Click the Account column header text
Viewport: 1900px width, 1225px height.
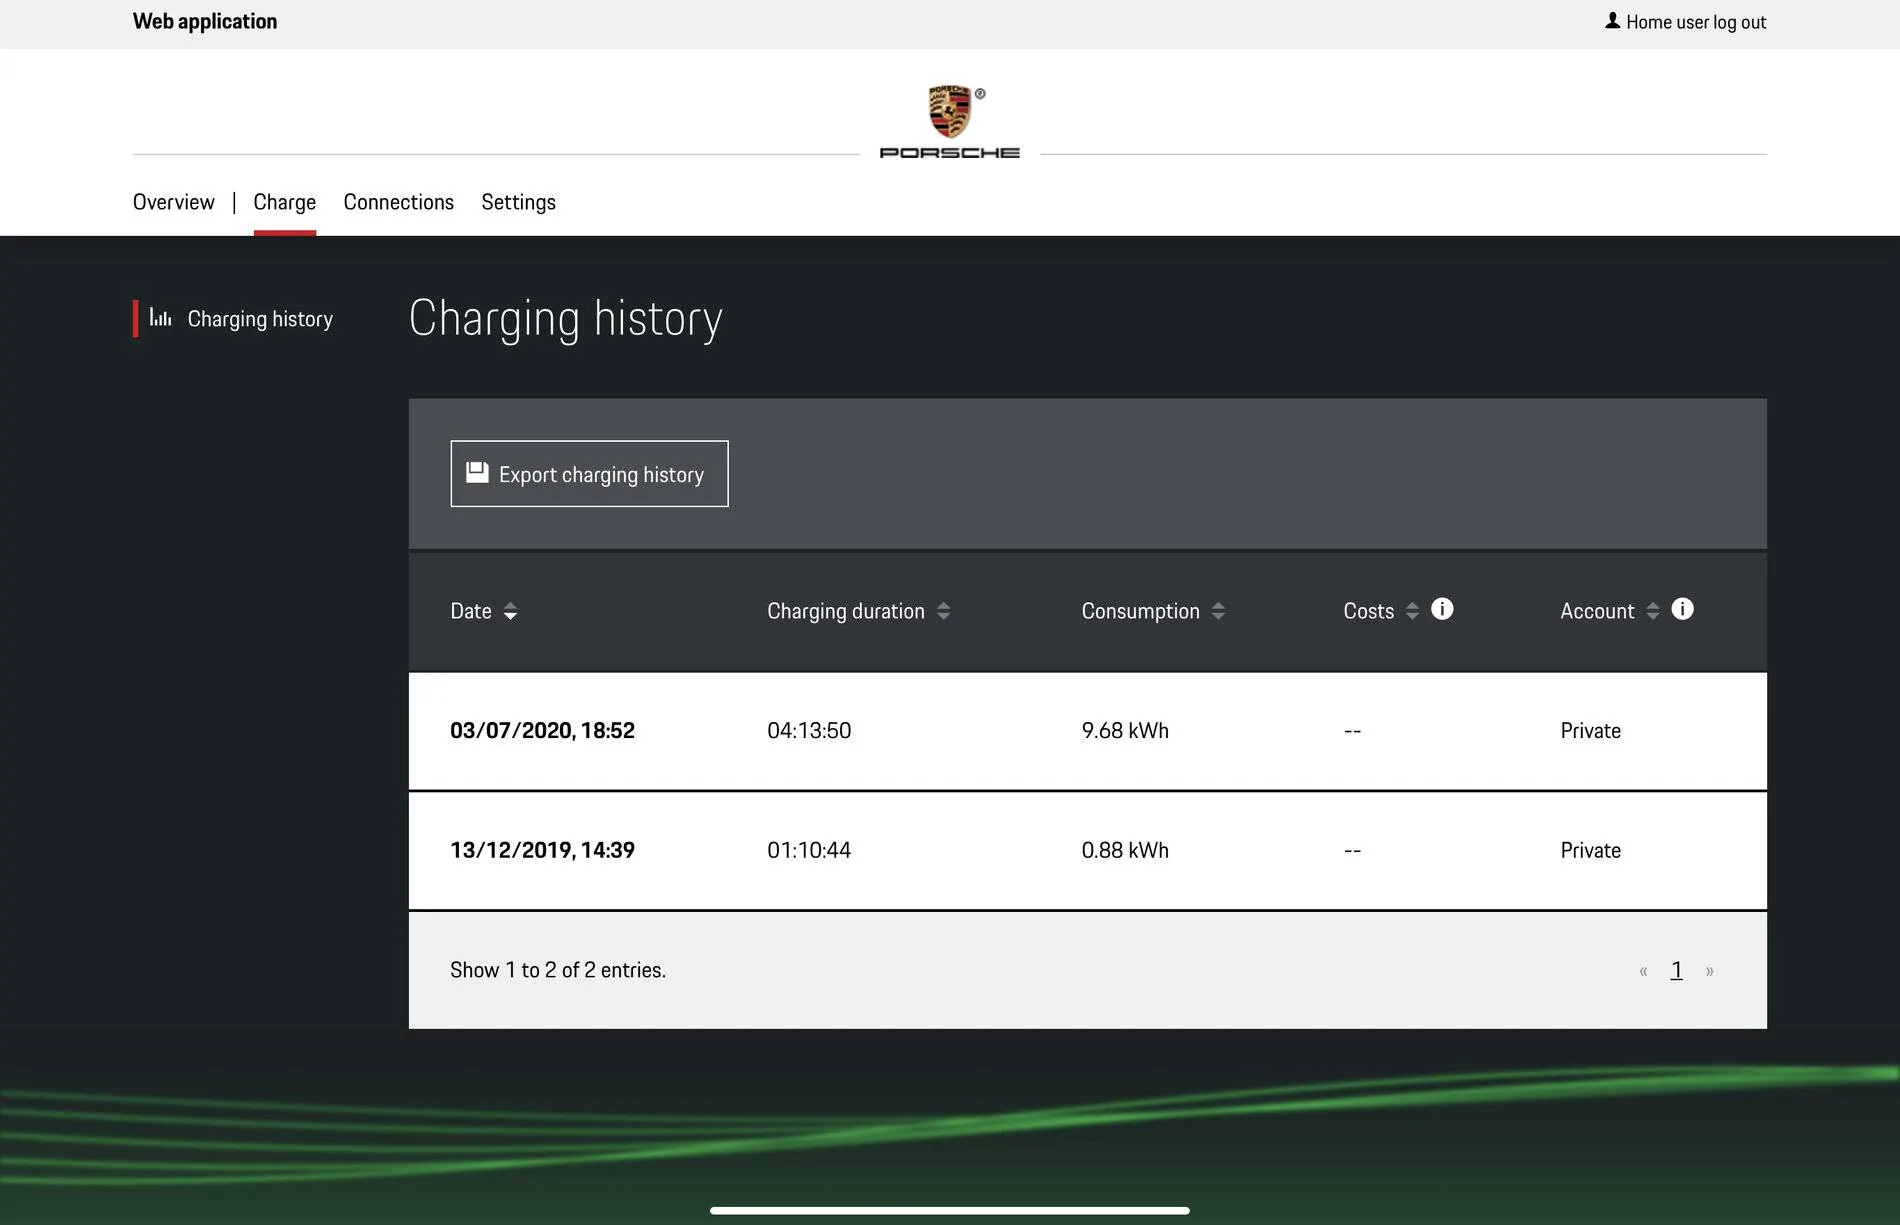(1597, 611)
